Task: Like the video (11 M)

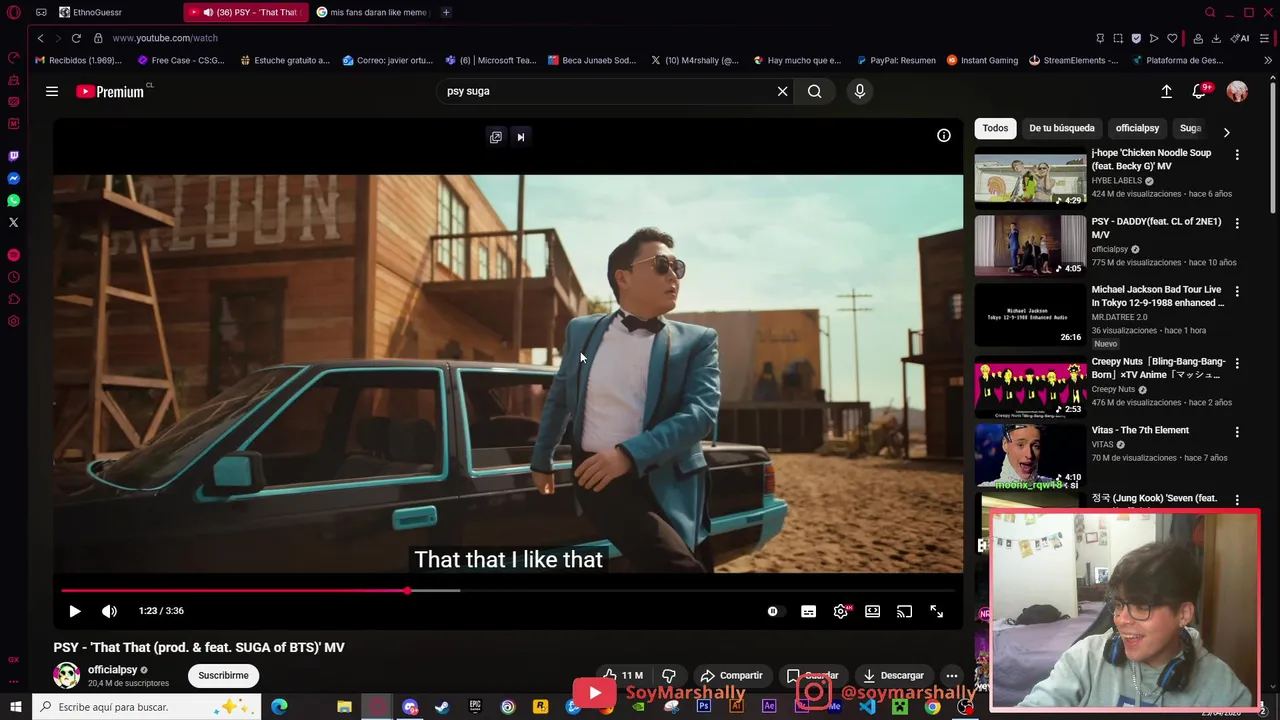Action: tap(622, 675)
